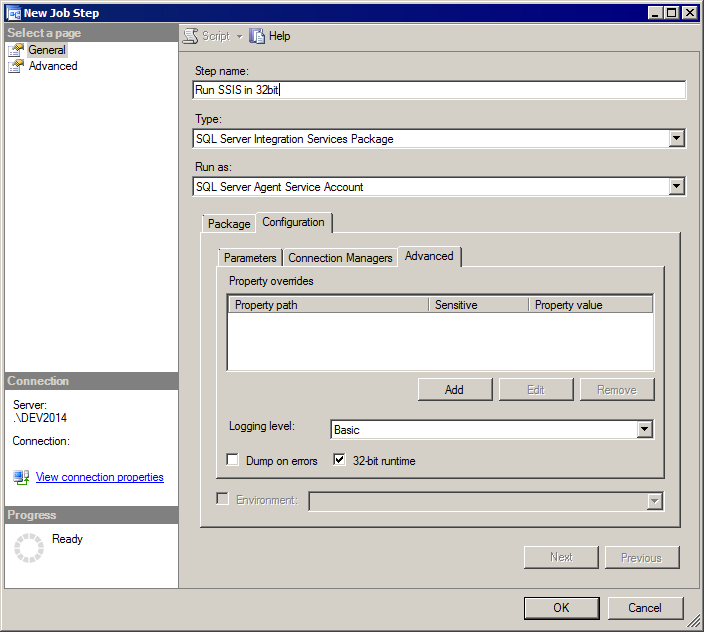The image size is (704, 632).
Task: Switch to the Package tab
Action: click(229, 224)
